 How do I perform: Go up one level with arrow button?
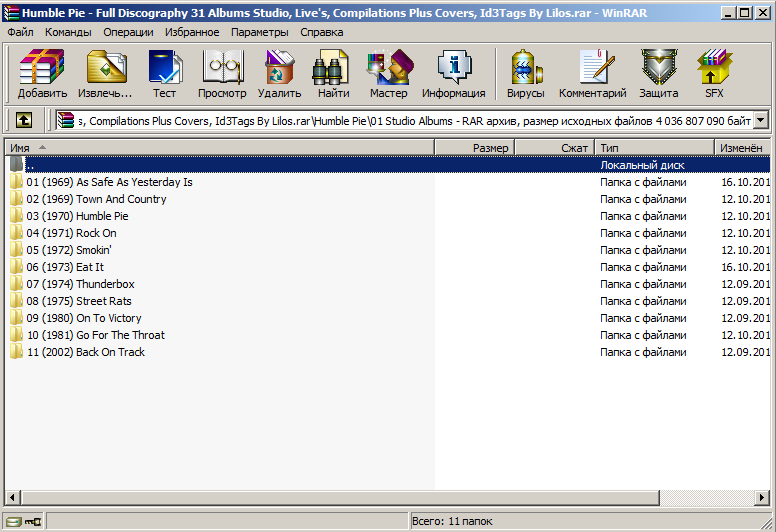point(24,120)
